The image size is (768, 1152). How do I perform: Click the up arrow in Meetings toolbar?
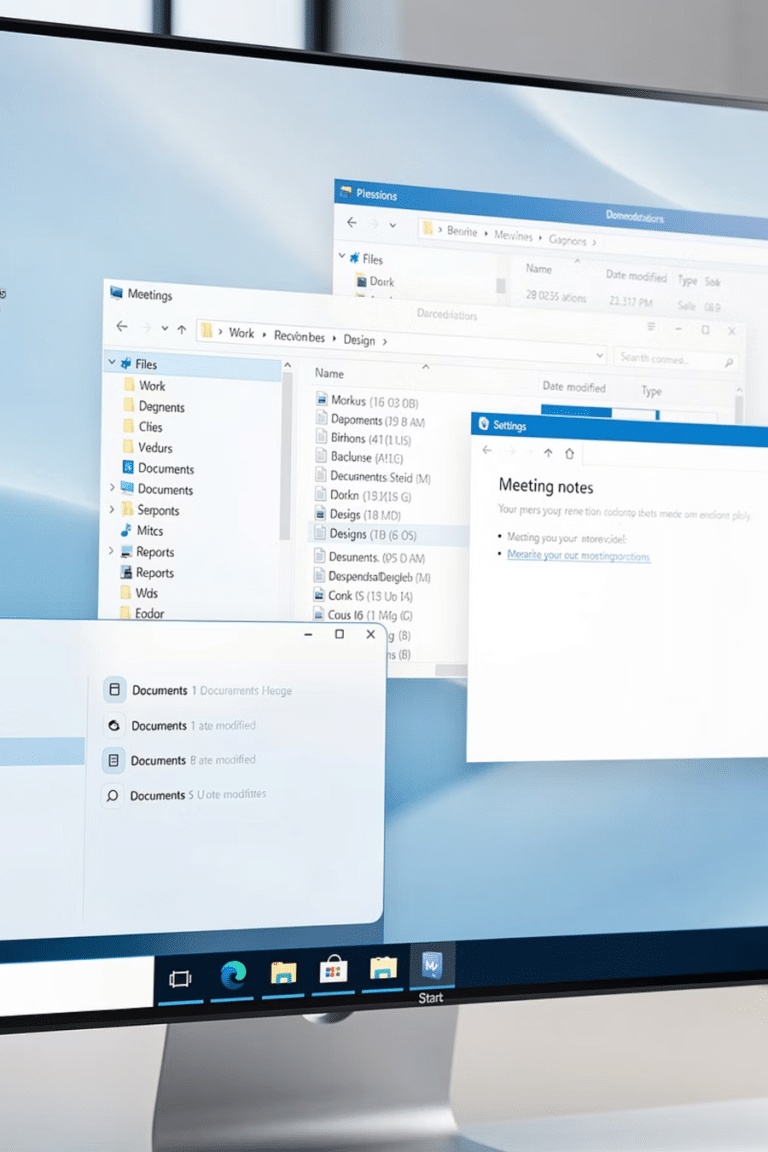click(182, 329)
